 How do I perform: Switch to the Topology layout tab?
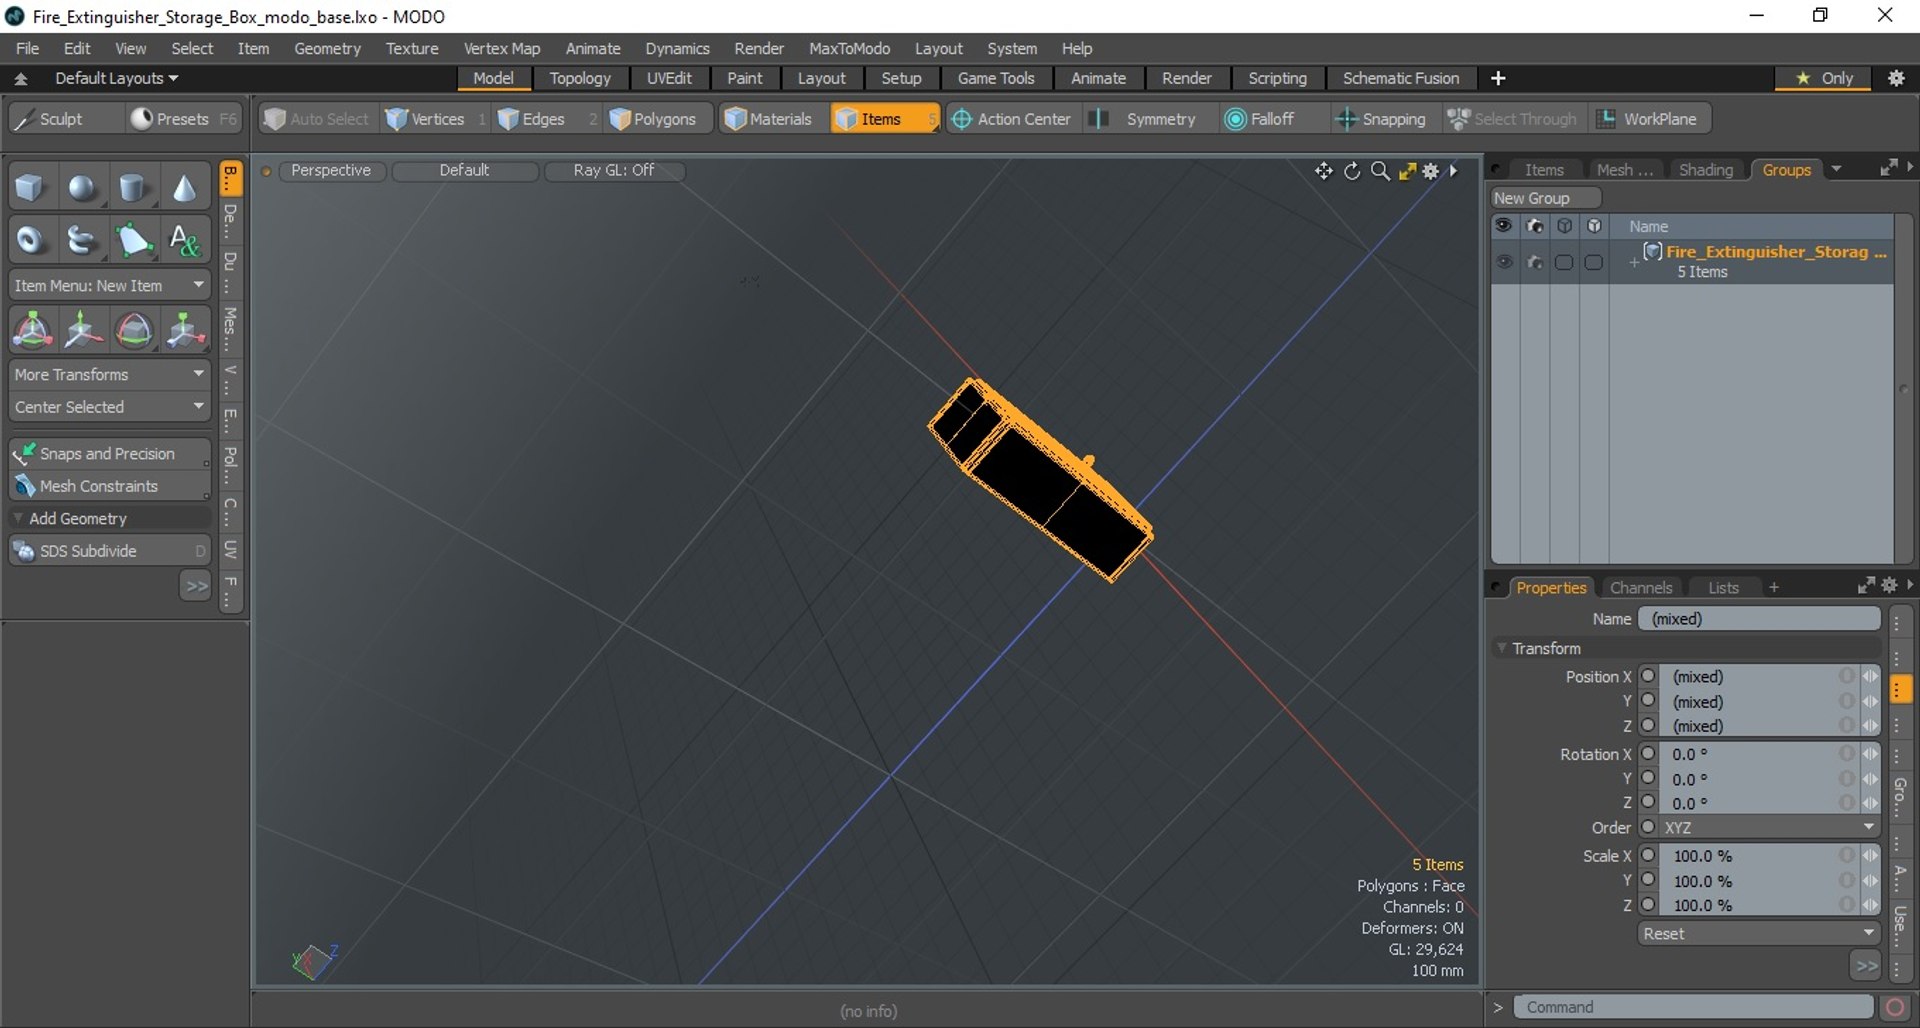point(580,78)
